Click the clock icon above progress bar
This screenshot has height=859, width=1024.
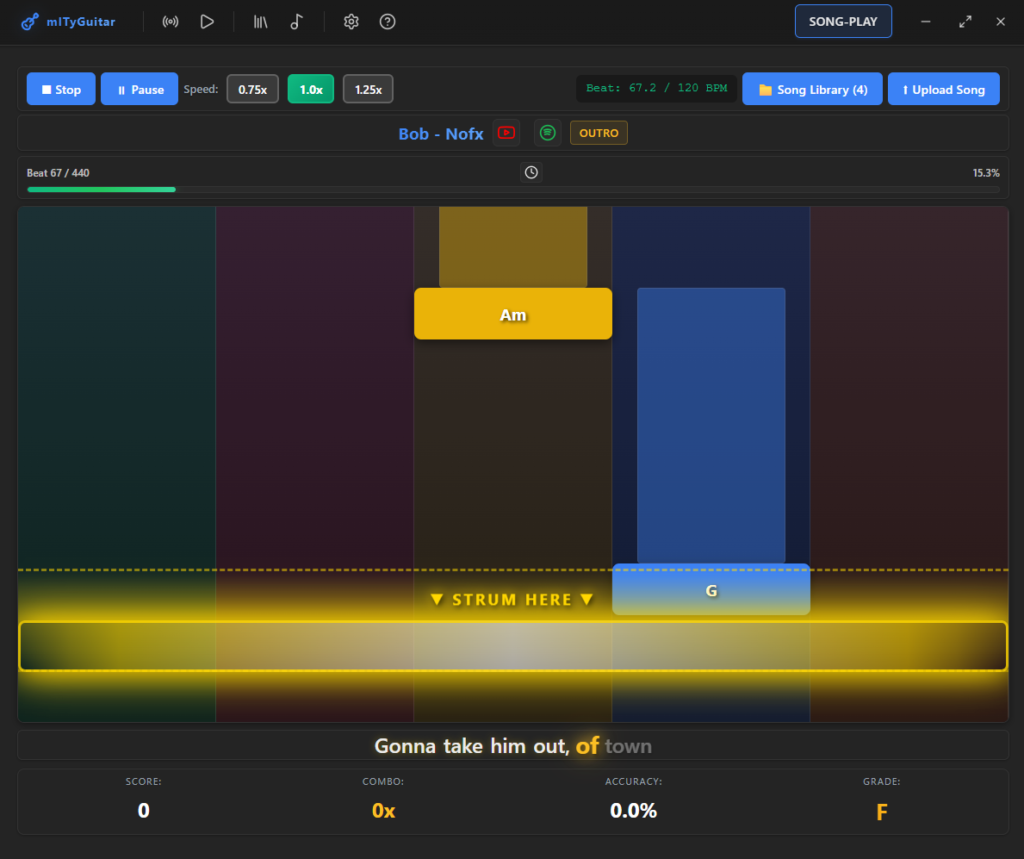(x=531, y=173)
